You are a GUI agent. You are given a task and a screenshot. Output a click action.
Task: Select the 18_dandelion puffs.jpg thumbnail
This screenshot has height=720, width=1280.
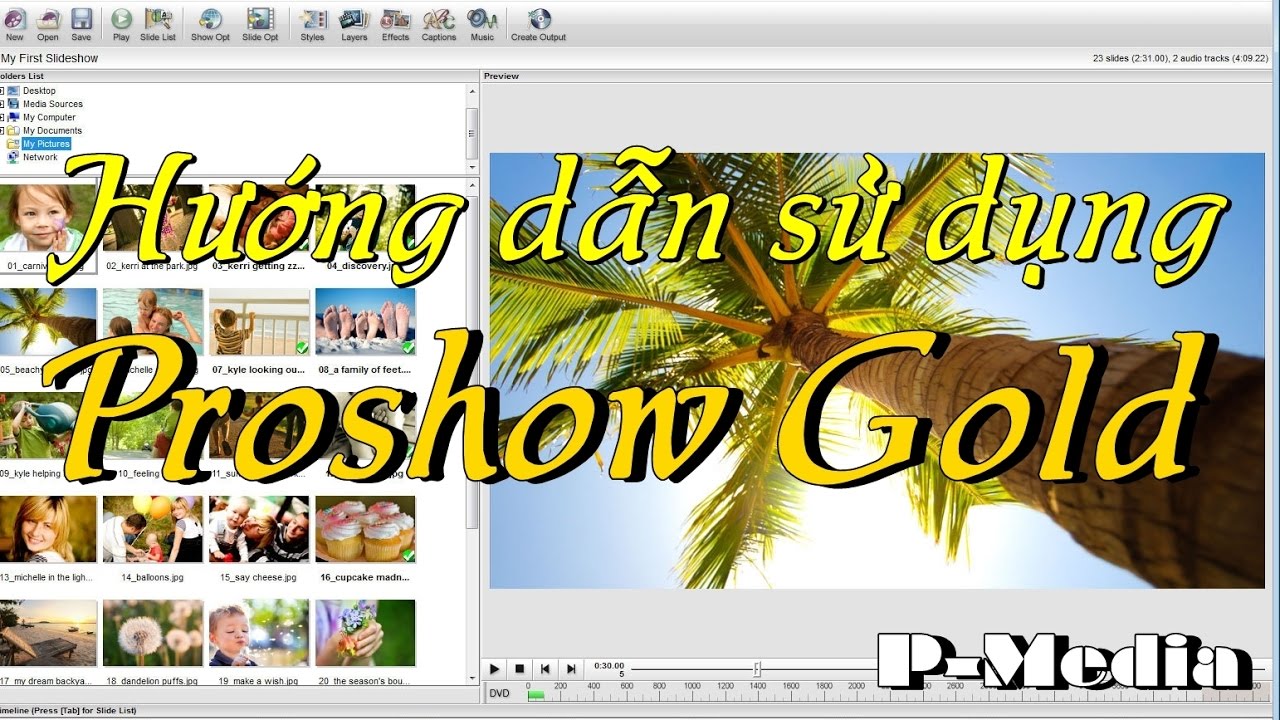click(153, 633)
